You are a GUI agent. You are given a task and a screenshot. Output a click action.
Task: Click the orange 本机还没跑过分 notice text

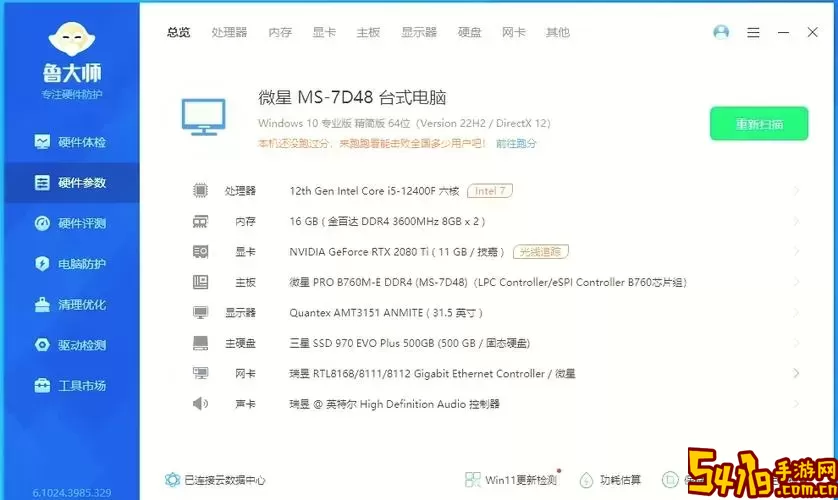[373, 143]
